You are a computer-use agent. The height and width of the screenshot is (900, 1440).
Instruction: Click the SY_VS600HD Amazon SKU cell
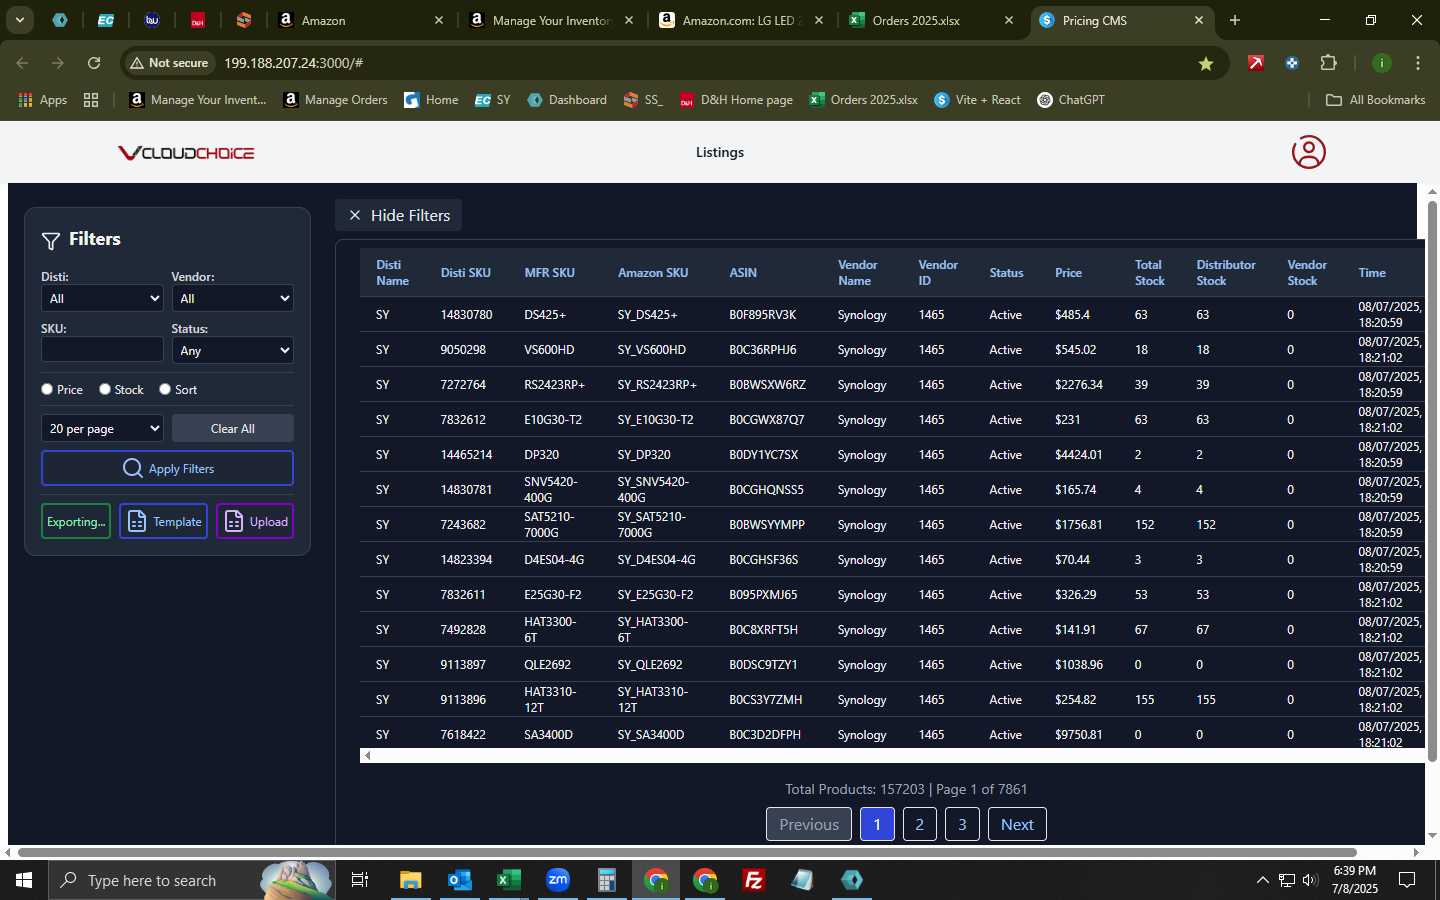[652, 350]
